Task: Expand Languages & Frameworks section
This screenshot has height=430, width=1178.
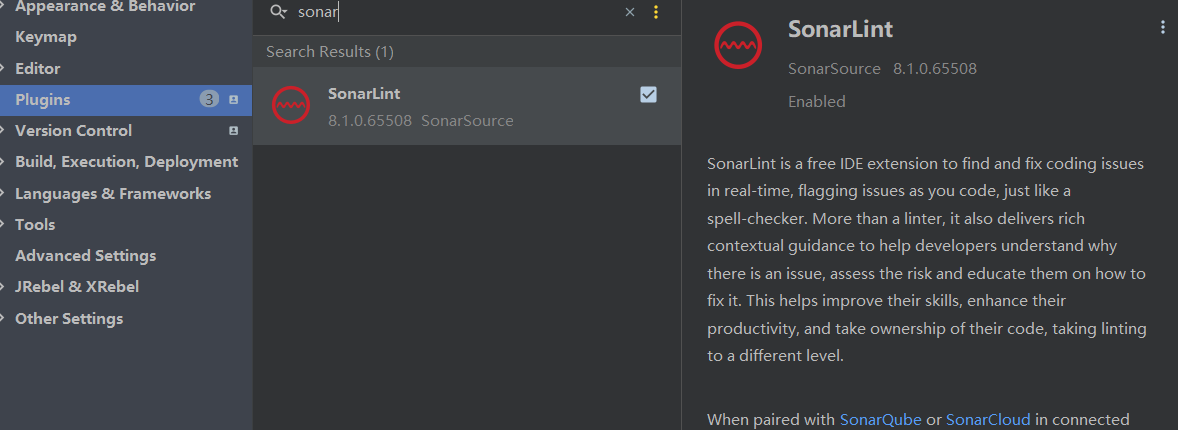Action: pyautogui.click(x=4, y=194)
